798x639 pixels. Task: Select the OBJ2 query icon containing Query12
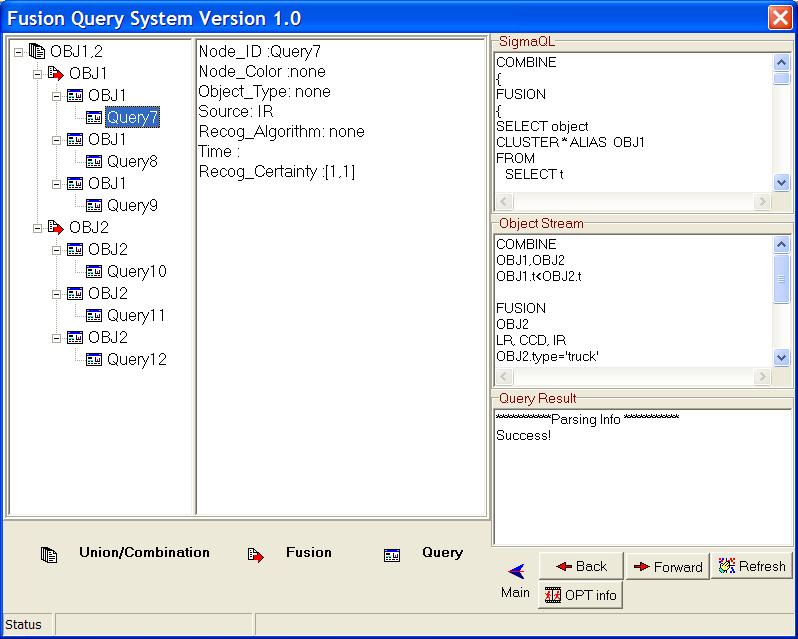tap(75, 338)
